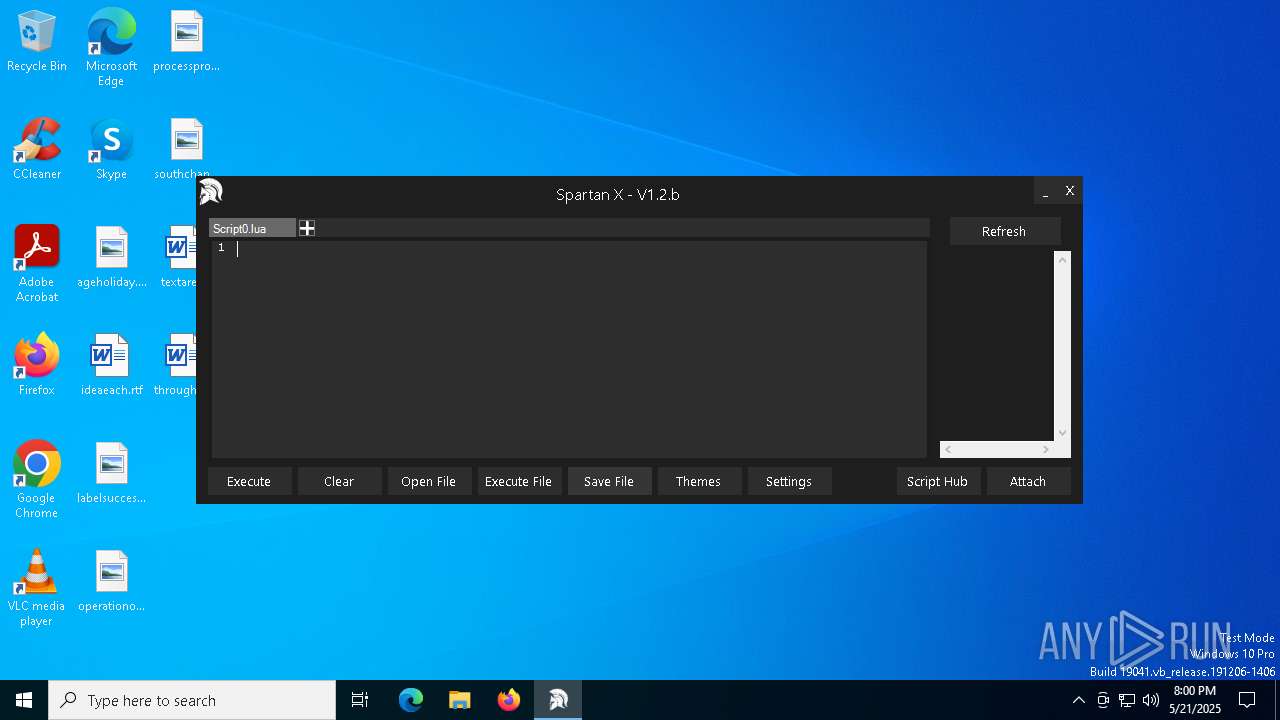The image size is (1280, 720).
Task: Click the Save File button
Action: pos(609,481)
